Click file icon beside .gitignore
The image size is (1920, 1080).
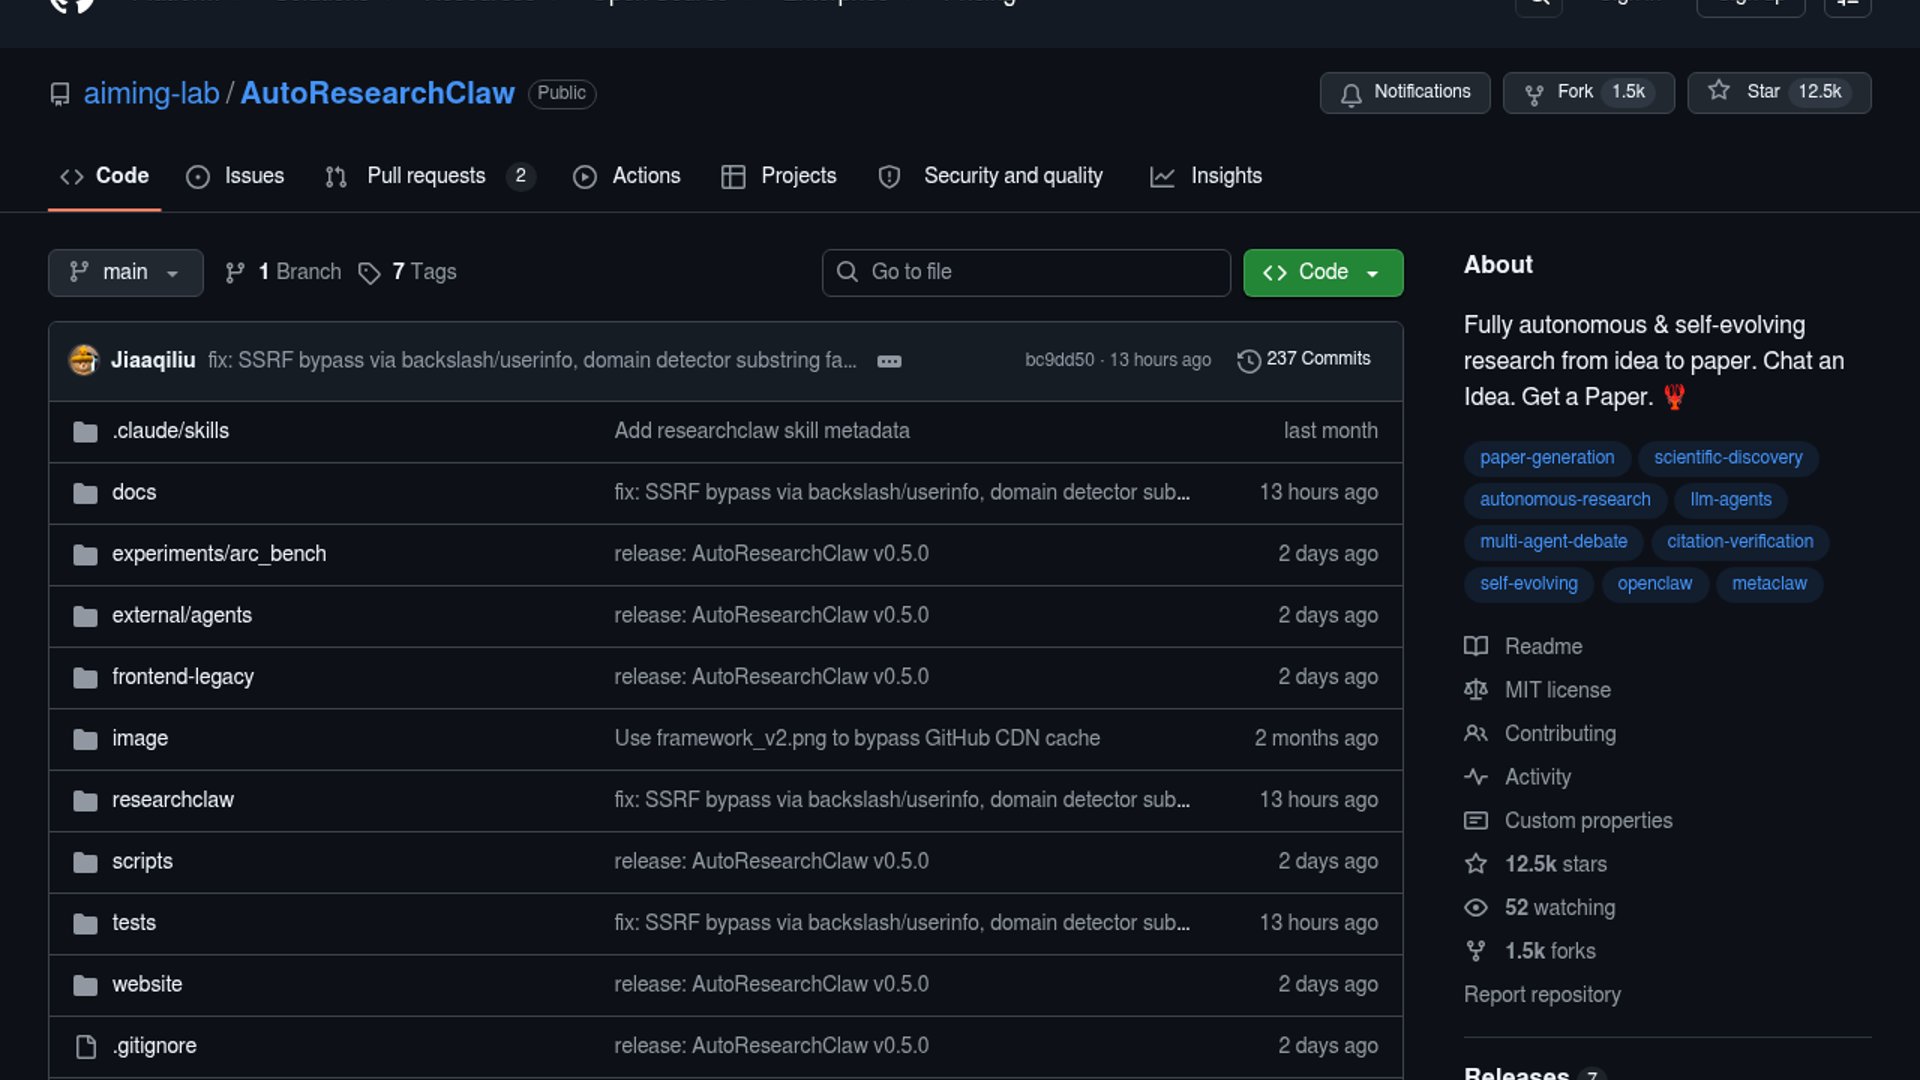86,1047
